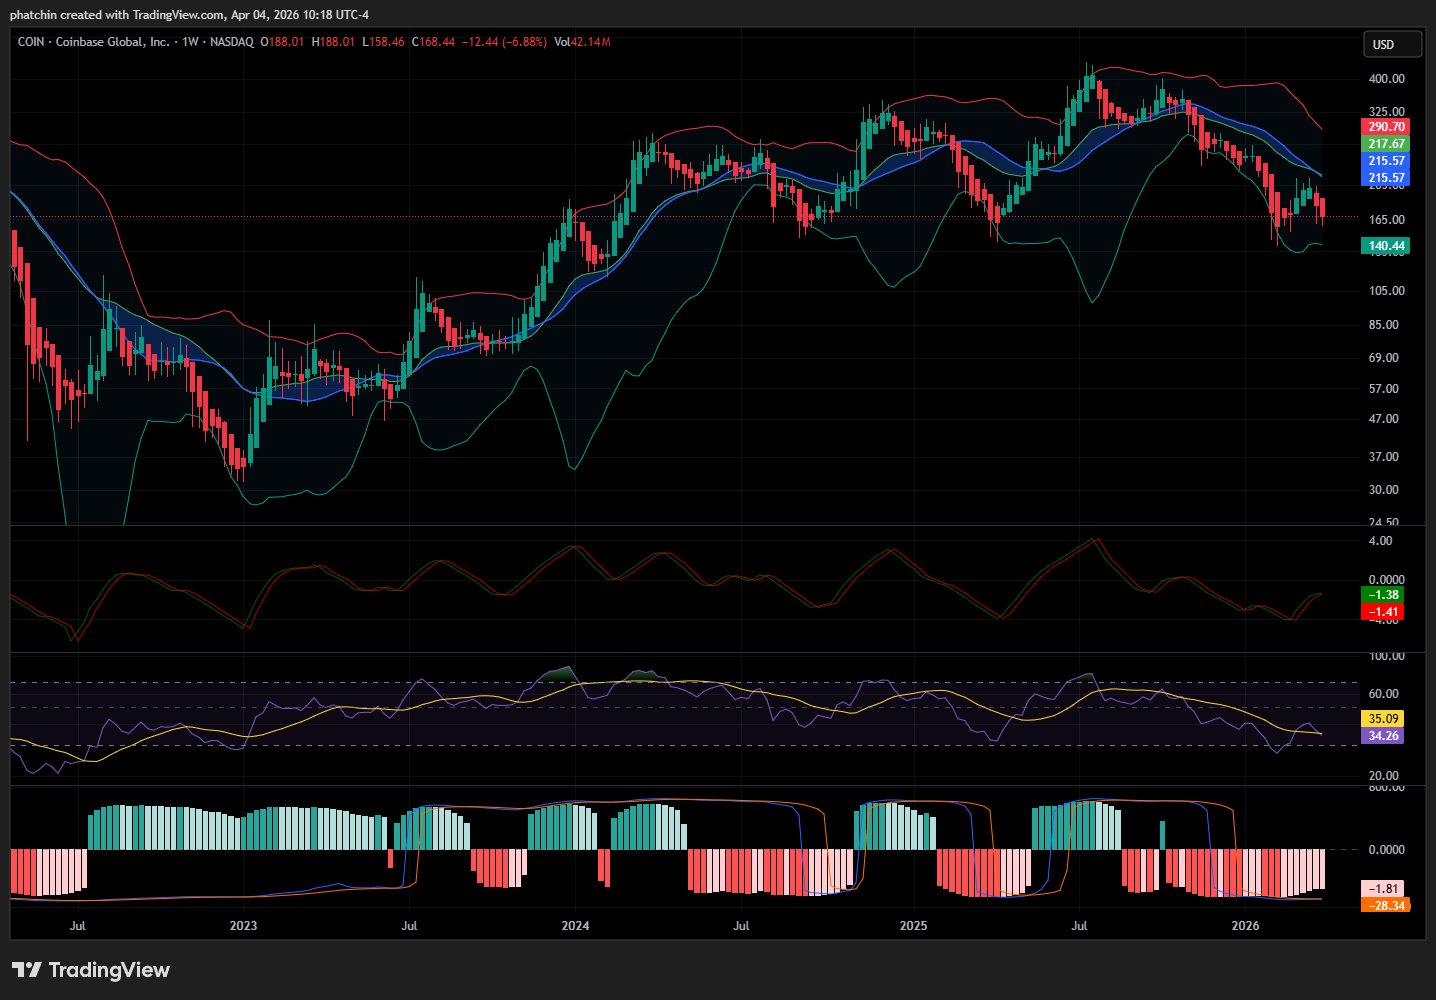Screen dimensions: 1436x1000
Task: Select the red -1.41 indicator value label
Action: pos(1383,612)
